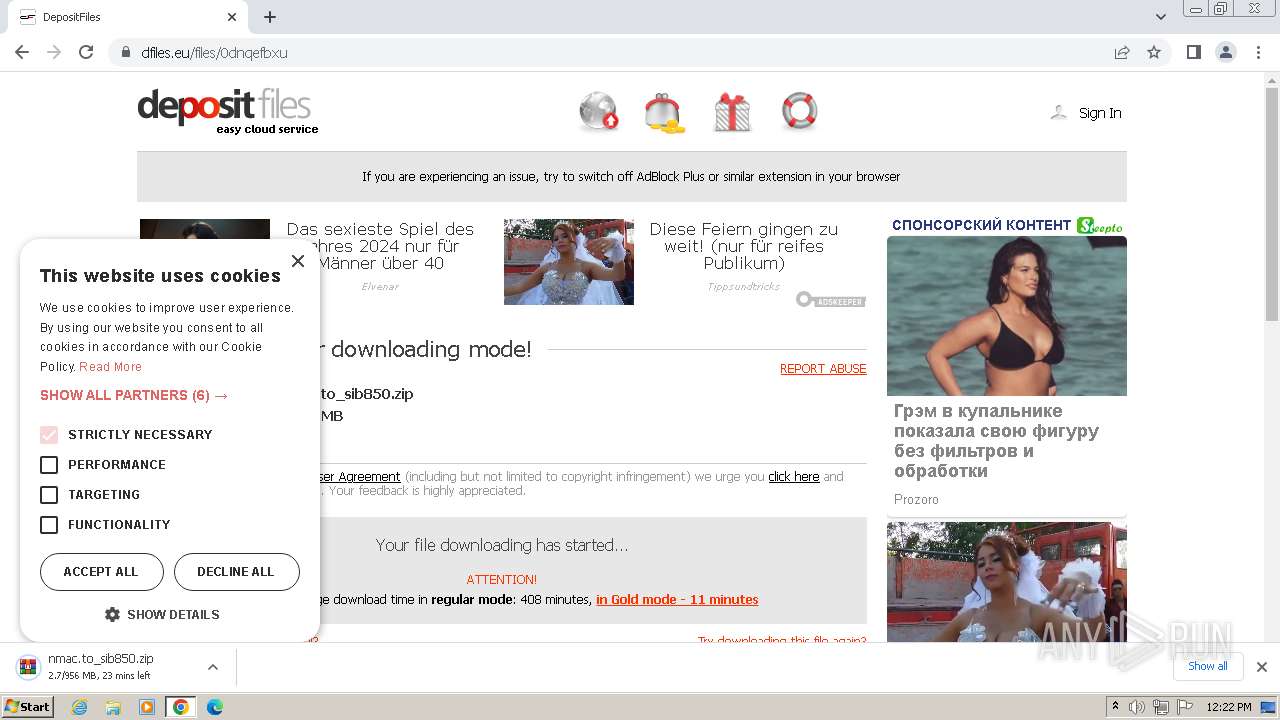Enable the Performance cookies checkbox
The width and height of the screenshot is (1280, 720).
click(x=49, y=465)
